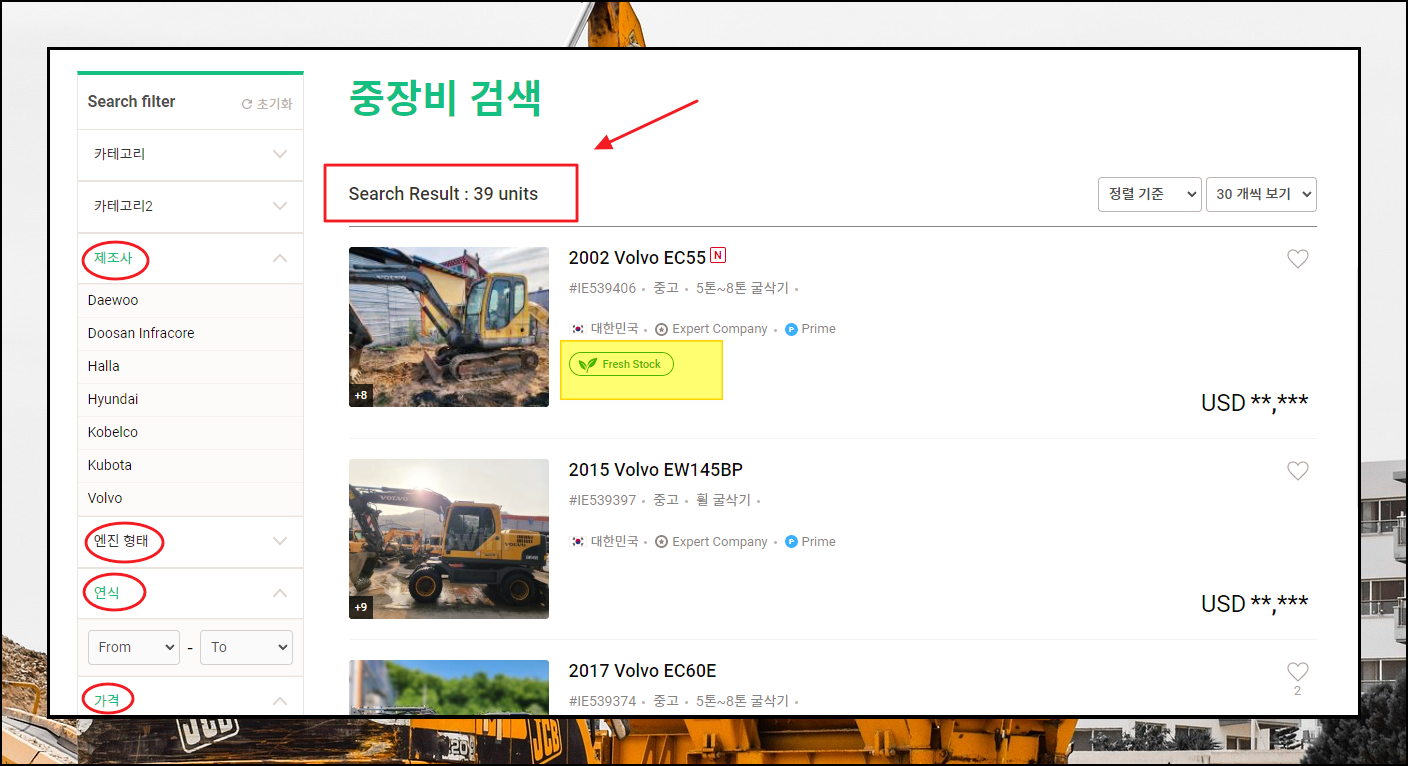The image size is (1408, 766).
Task: Click the 중고 condition text on EW145BP listing
Action: [x=666, y=500]
